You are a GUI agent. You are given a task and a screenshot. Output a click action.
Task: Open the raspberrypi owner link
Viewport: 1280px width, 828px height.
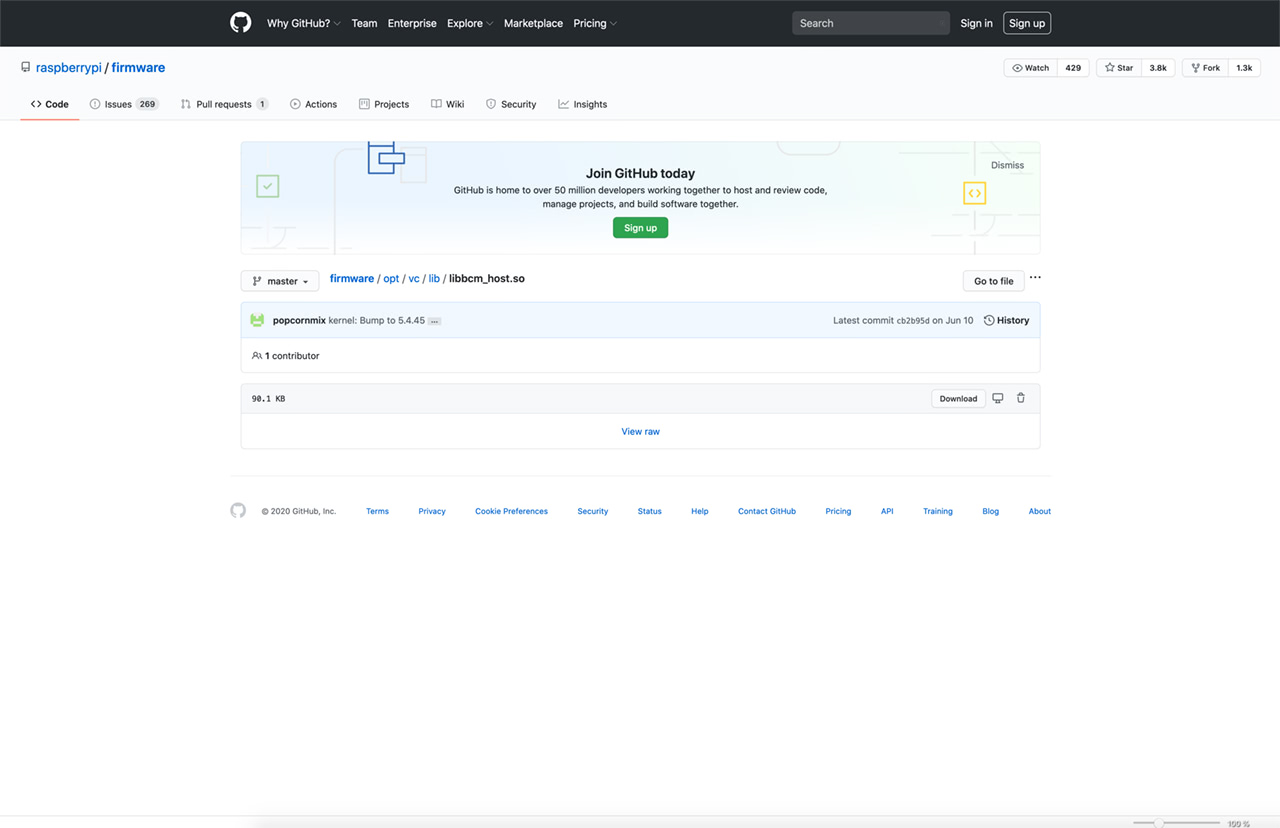(x=69, y=68)
